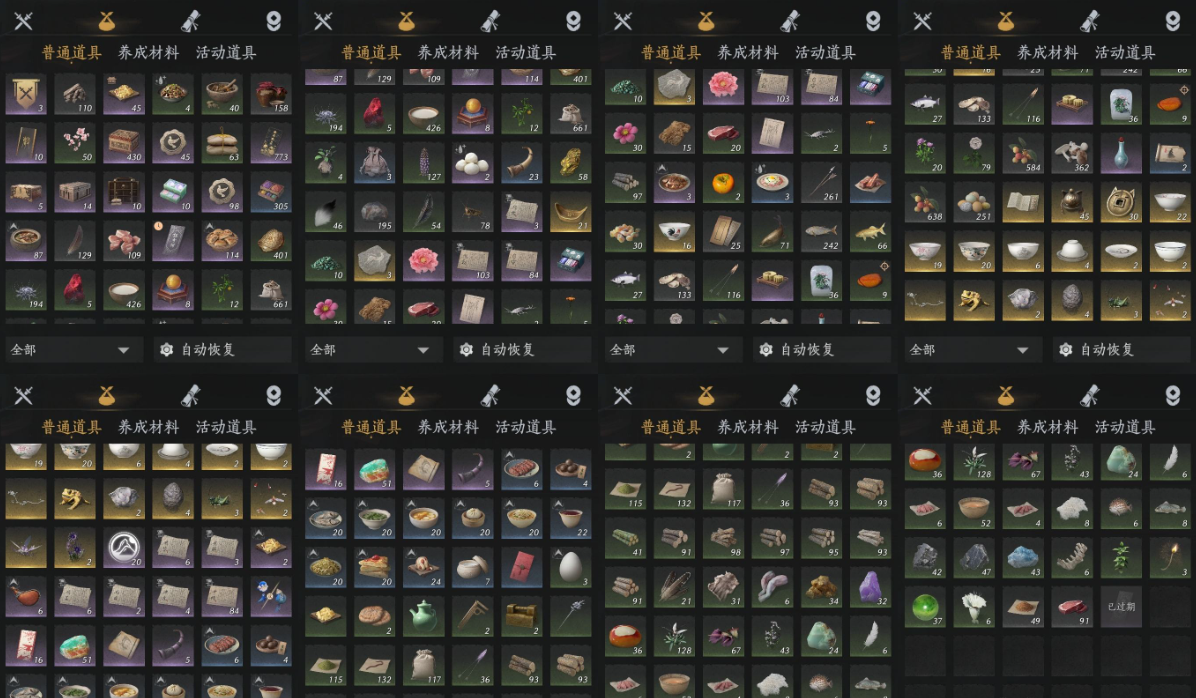Open the helmet category icon in top-left panel
The width and height of the screenshot is (1196, 698).
(x=274, y=21)
